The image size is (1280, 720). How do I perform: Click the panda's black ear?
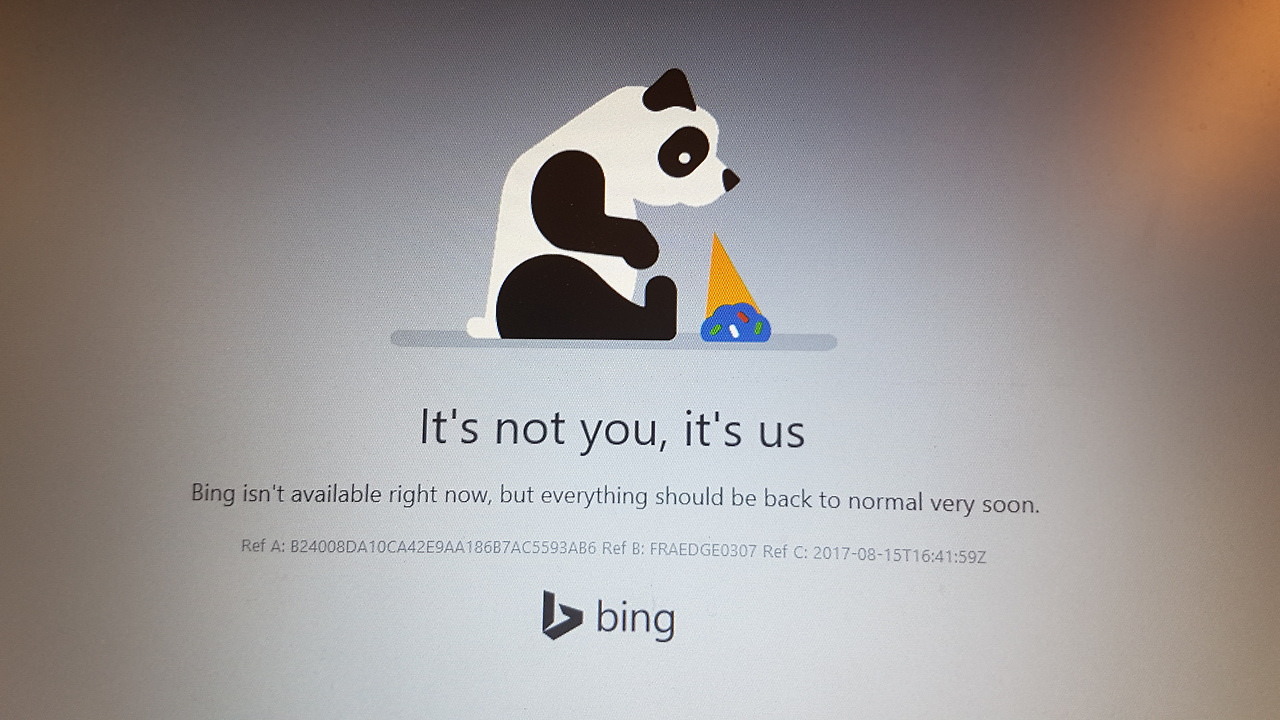point(669,90)
